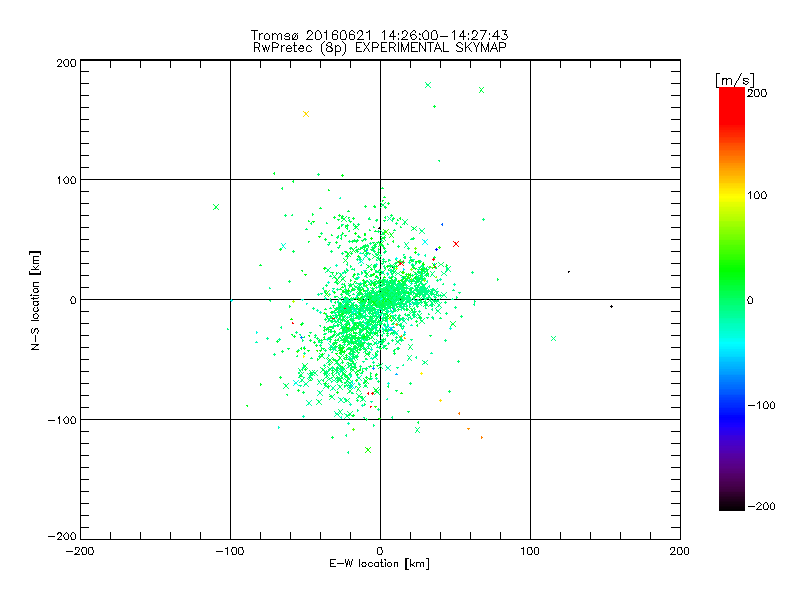Viewport: 800px width, 600px height.
Task: Click the black dot near the right plot edge
Action: pos(611,307)
